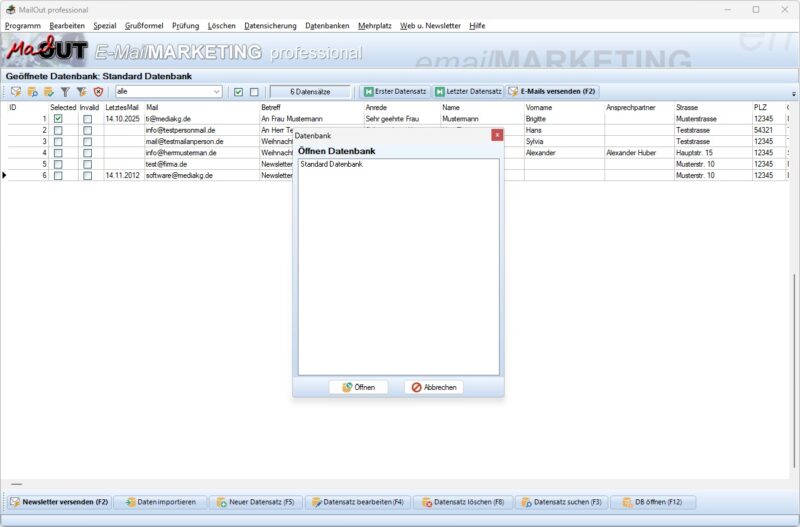800x527 pixels.
Task: Check Invalid checkbox for record 2
Action: click(x=88, y=130)
